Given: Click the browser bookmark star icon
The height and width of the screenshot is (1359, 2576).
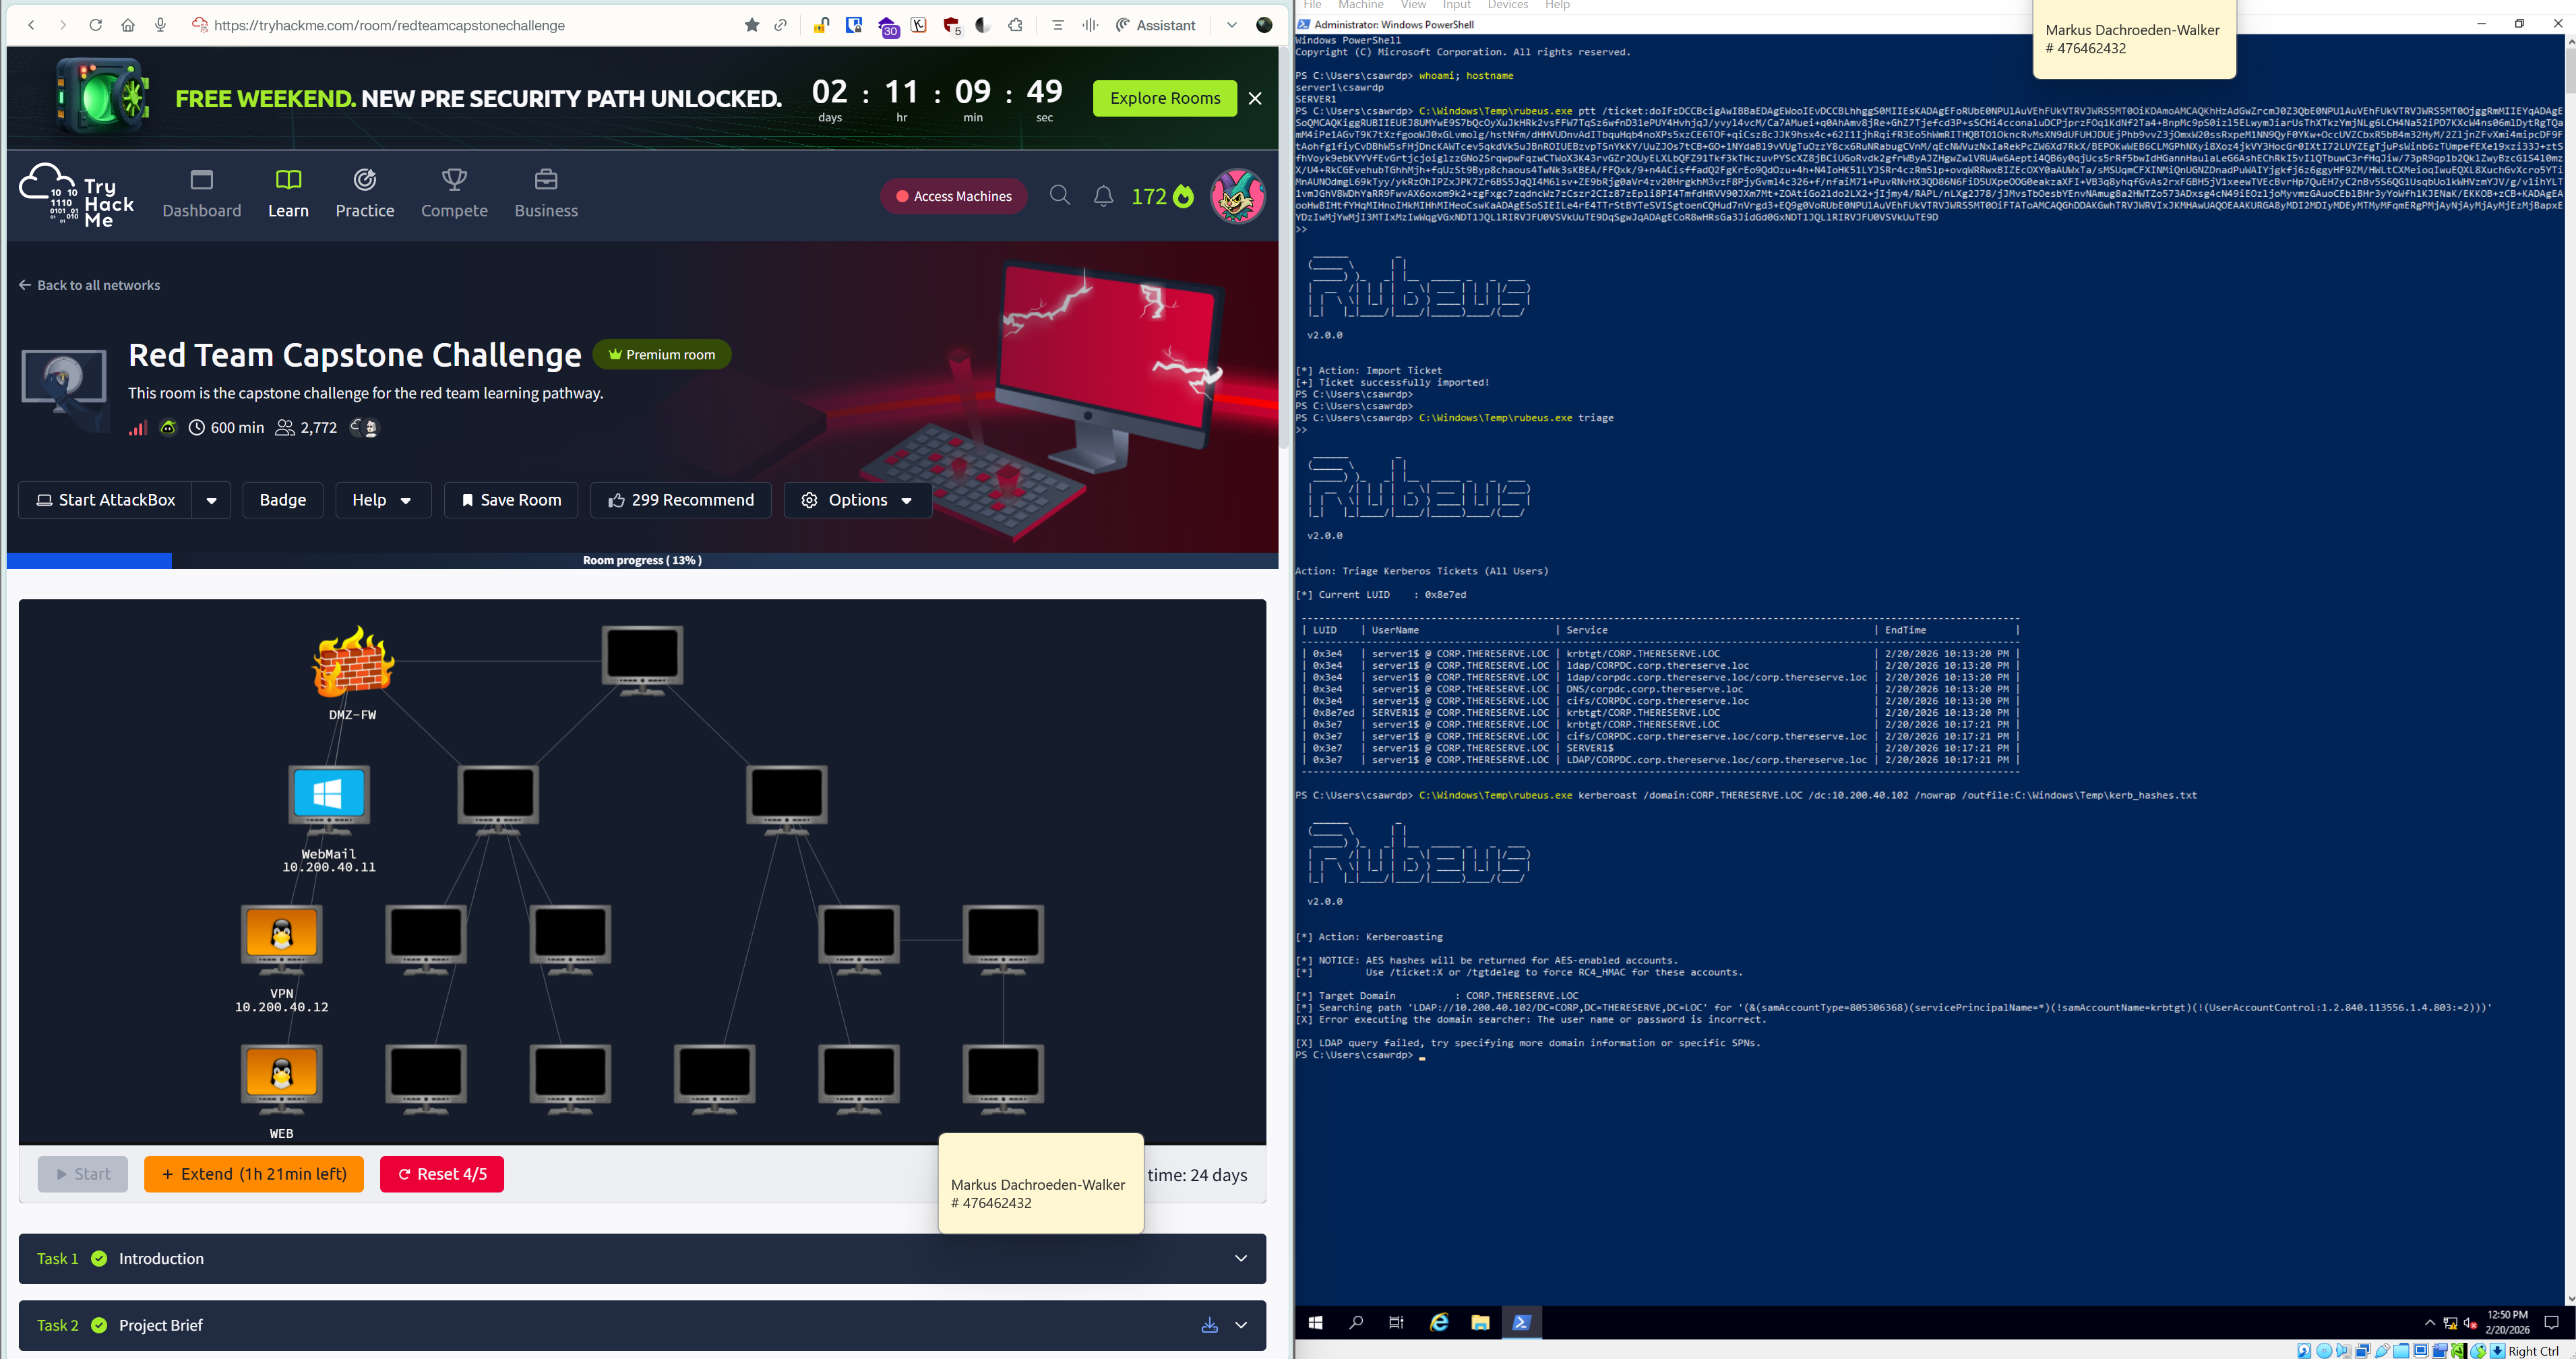Looking at the screenshot, I should [752, 25].
